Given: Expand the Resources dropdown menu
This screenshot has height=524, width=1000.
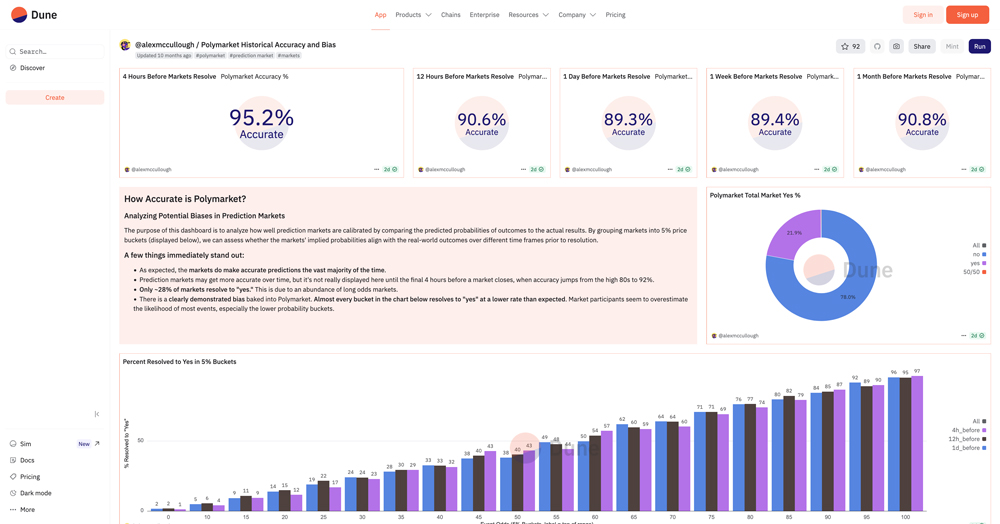Looking at the screenshot, I should point(528,15).
